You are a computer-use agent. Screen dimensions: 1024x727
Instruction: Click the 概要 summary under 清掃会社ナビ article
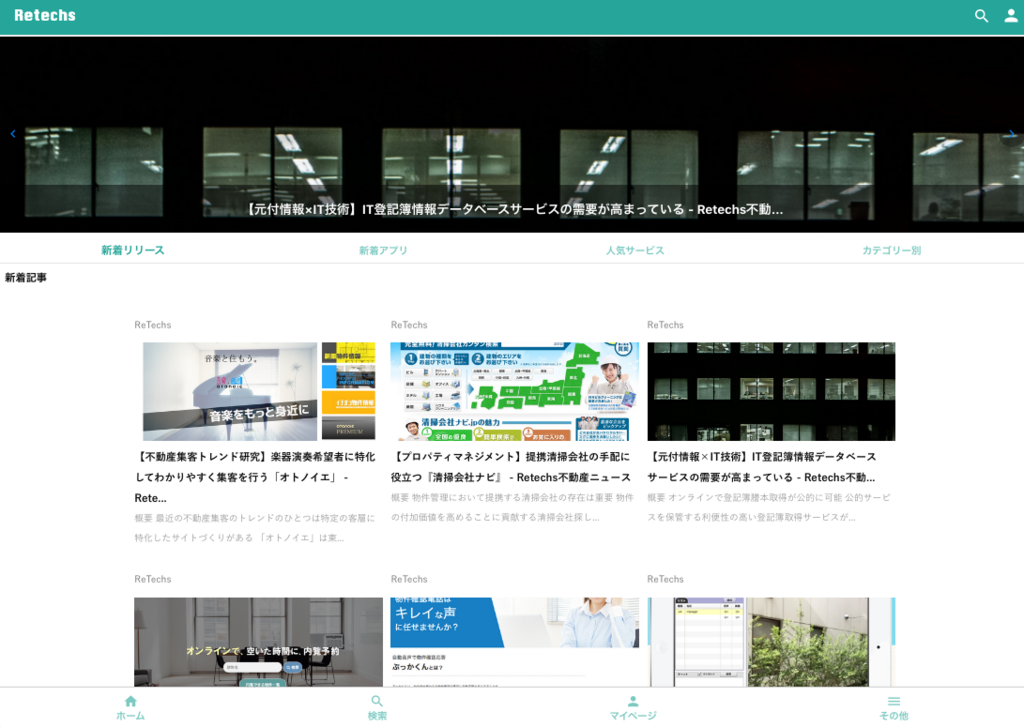pyautogui.click(x=513, y=508)
